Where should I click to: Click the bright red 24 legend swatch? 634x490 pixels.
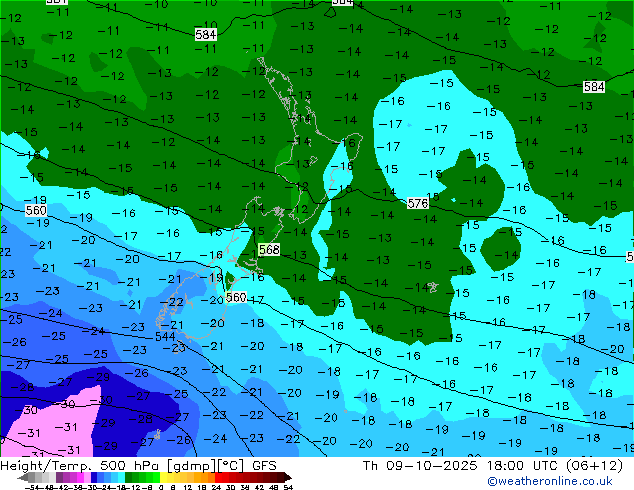218,477
